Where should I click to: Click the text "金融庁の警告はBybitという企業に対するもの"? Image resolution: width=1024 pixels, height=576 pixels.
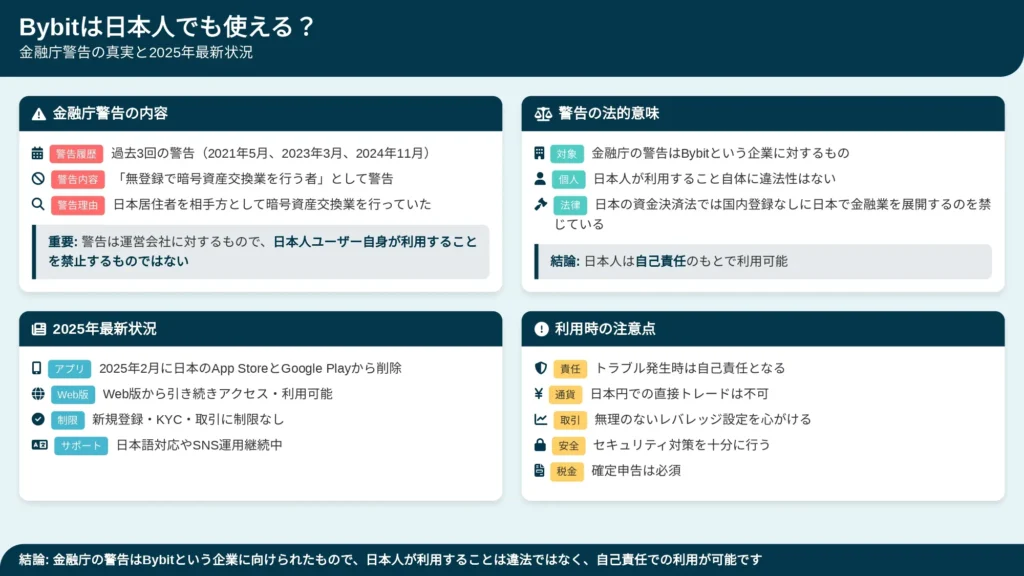click(720, 153)
